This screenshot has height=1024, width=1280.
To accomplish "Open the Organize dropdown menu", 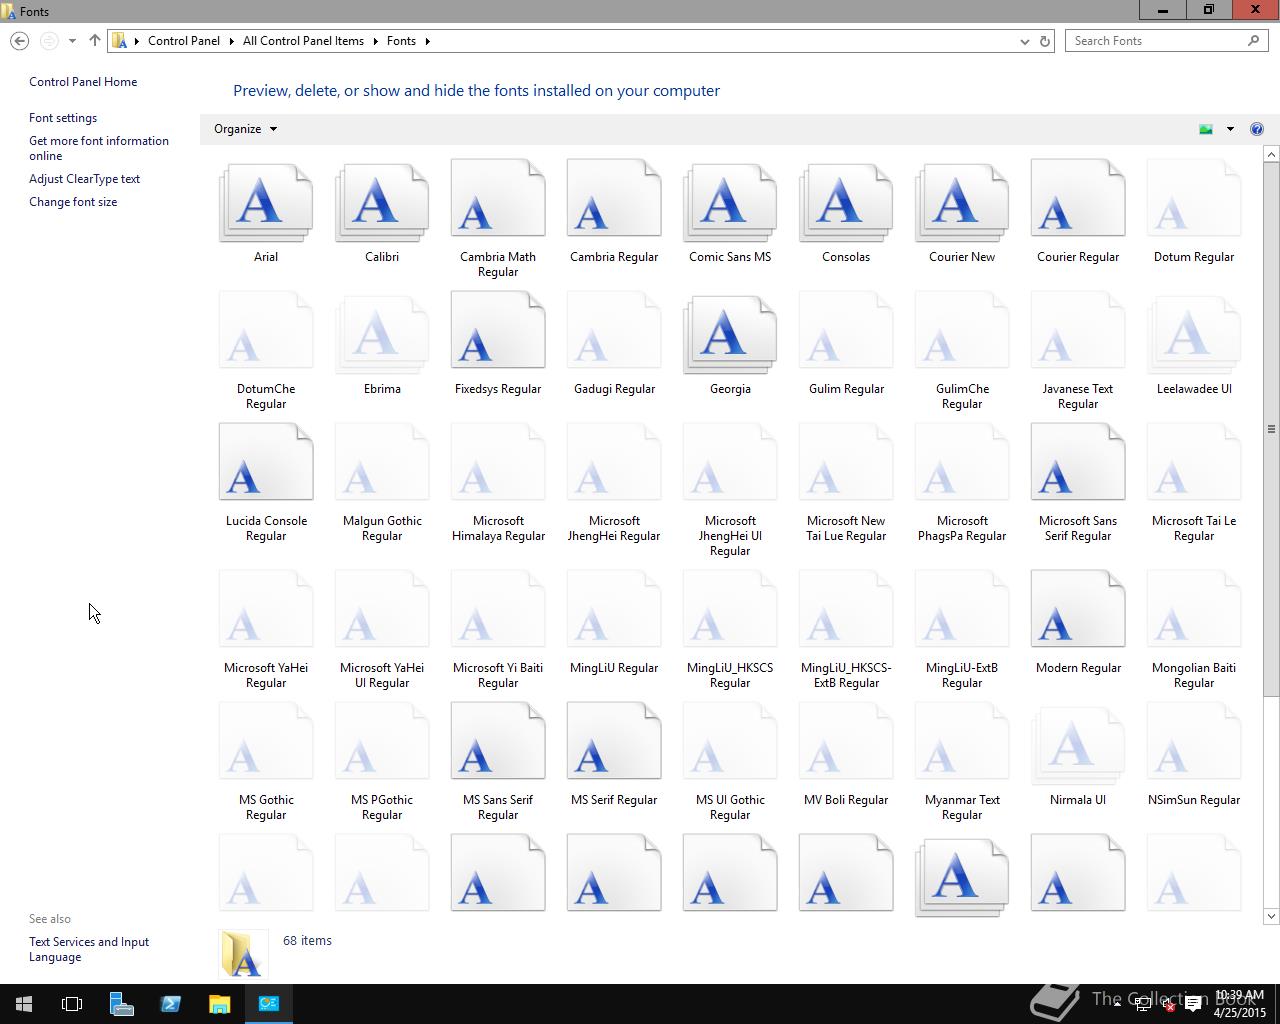I will pos(245,129).
